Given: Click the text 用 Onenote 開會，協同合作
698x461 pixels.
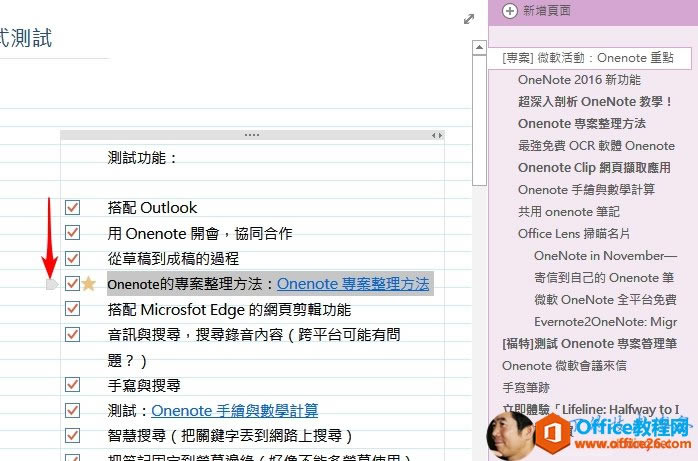Looking at the screenshot, I should (200, 233).
